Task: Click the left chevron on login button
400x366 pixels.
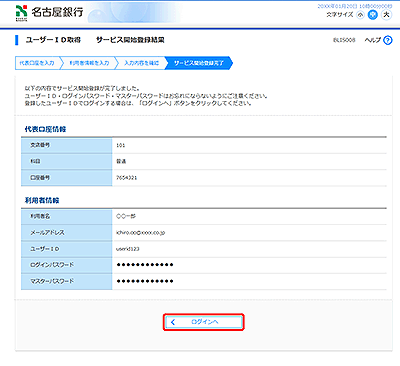Action: 173,322
